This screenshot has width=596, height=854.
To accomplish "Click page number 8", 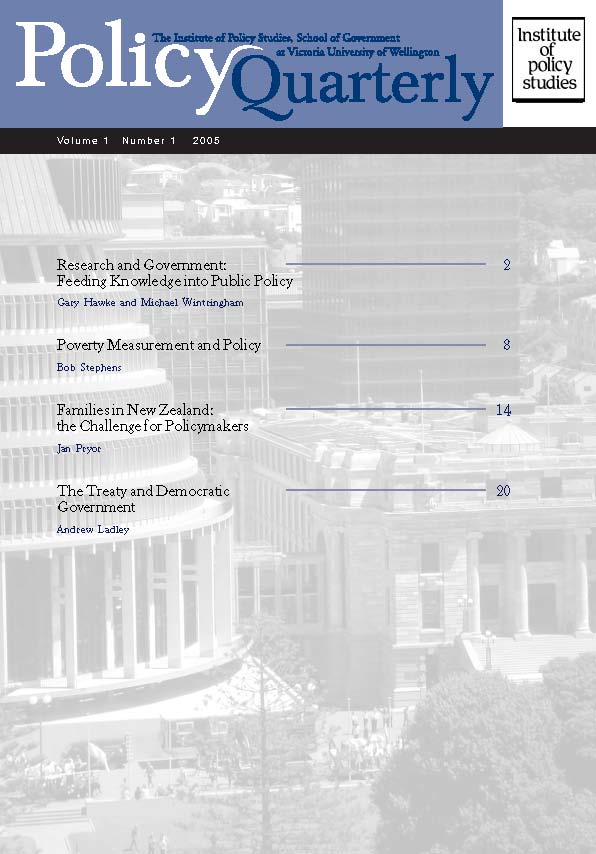I will pos(507,345).
